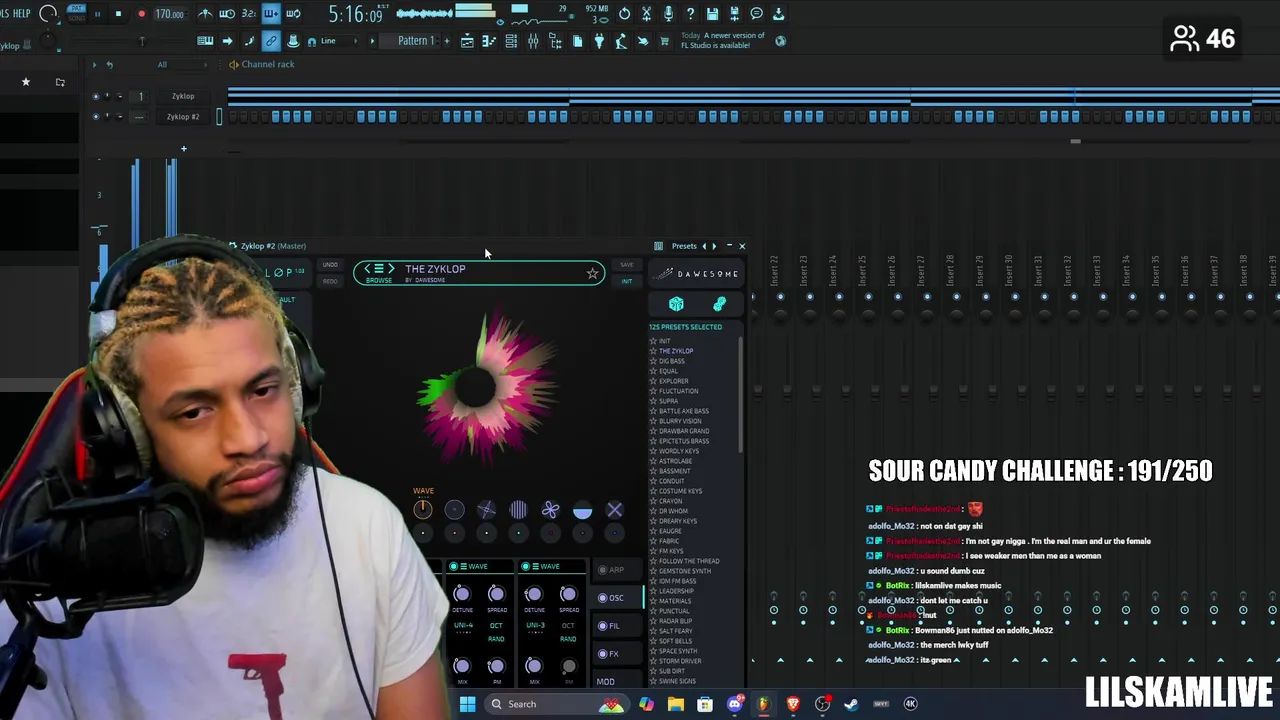Toggle the link multi-controller icon
1280x720 pixels.
click(271, 41)
